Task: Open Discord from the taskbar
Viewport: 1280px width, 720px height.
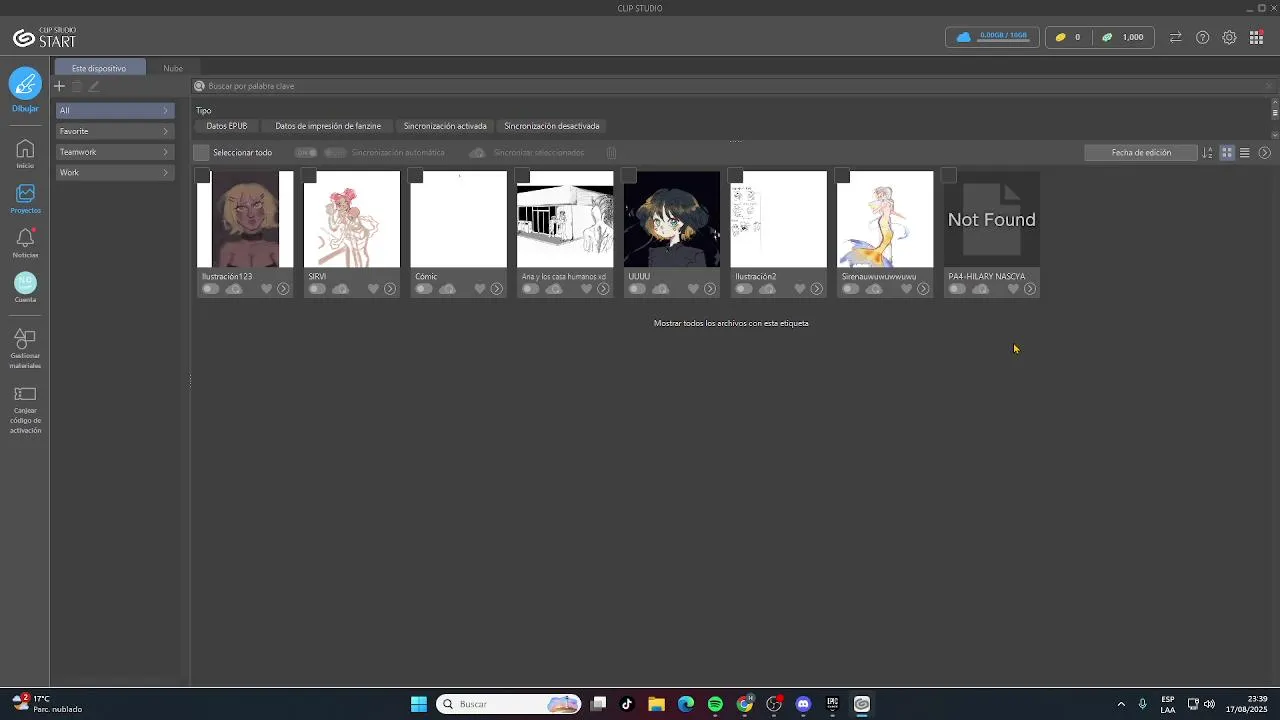Action: (803, 704)
